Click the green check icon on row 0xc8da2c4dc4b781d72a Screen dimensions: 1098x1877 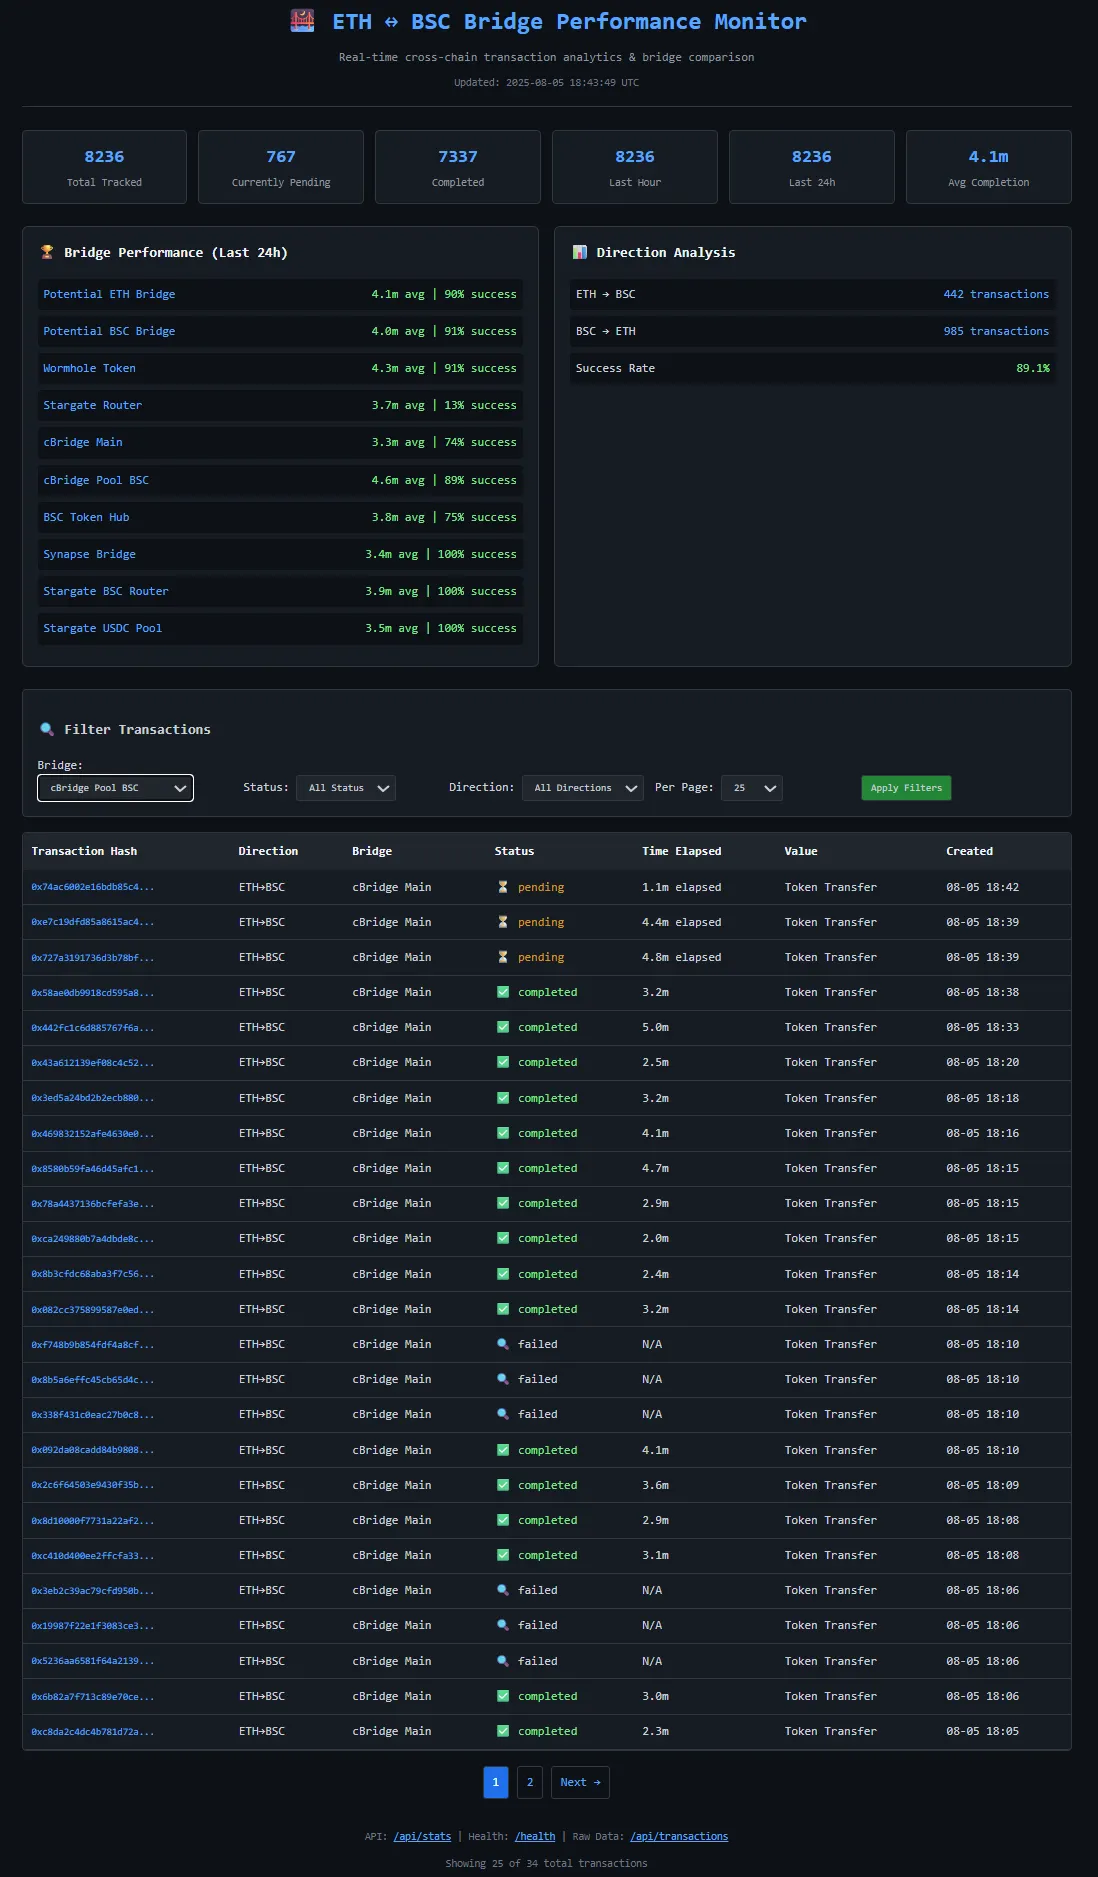pyautogui.click(x=503, y=1731)
